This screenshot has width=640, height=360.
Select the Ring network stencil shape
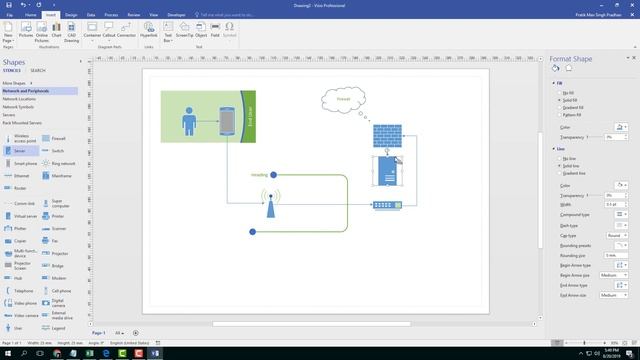59,163
